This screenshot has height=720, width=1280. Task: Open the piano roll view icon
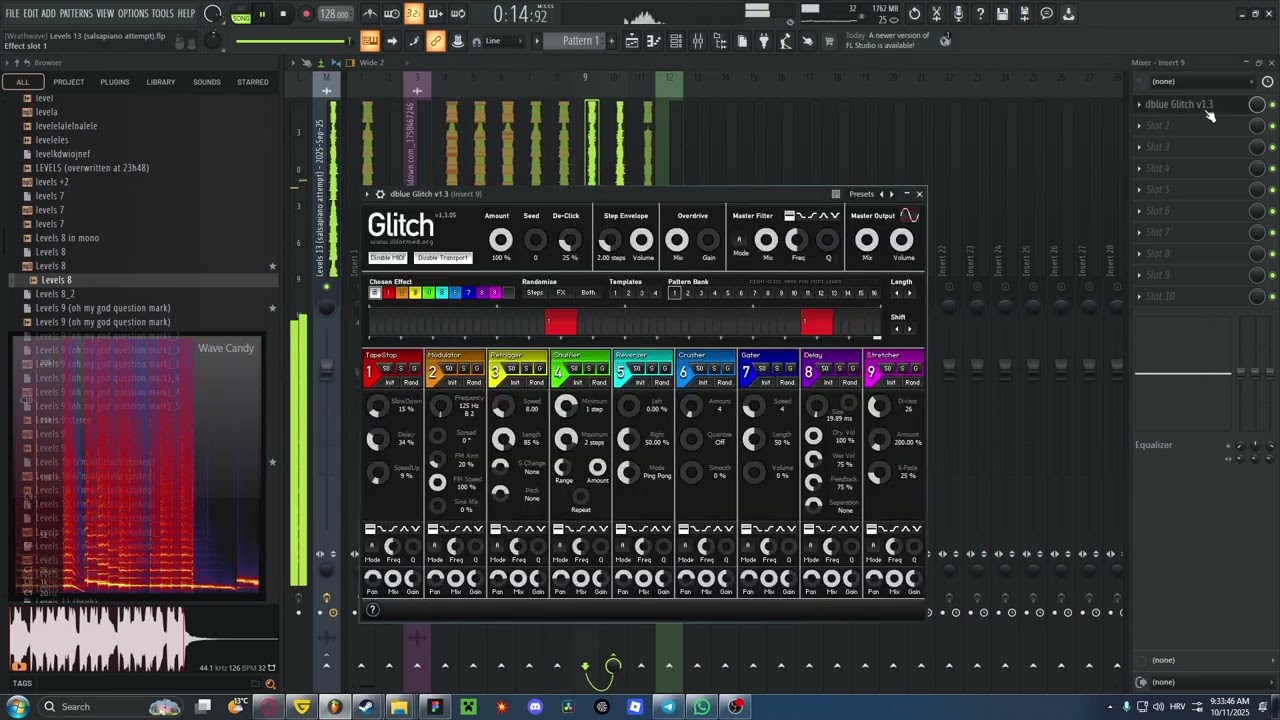click(x=654, y=41)
